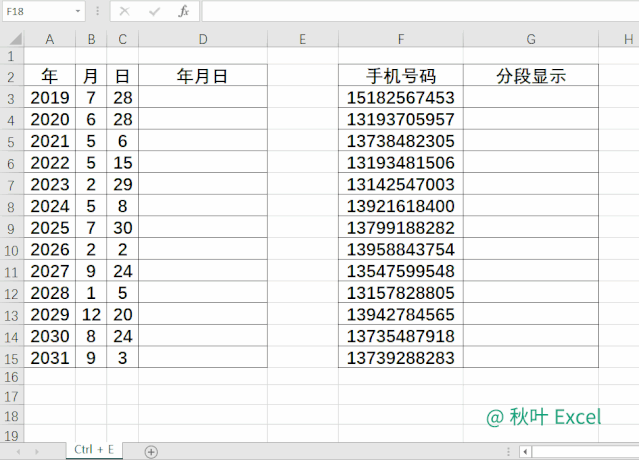Click cell containing 2031
Viewport: 639px width, 460px height.
50,358
